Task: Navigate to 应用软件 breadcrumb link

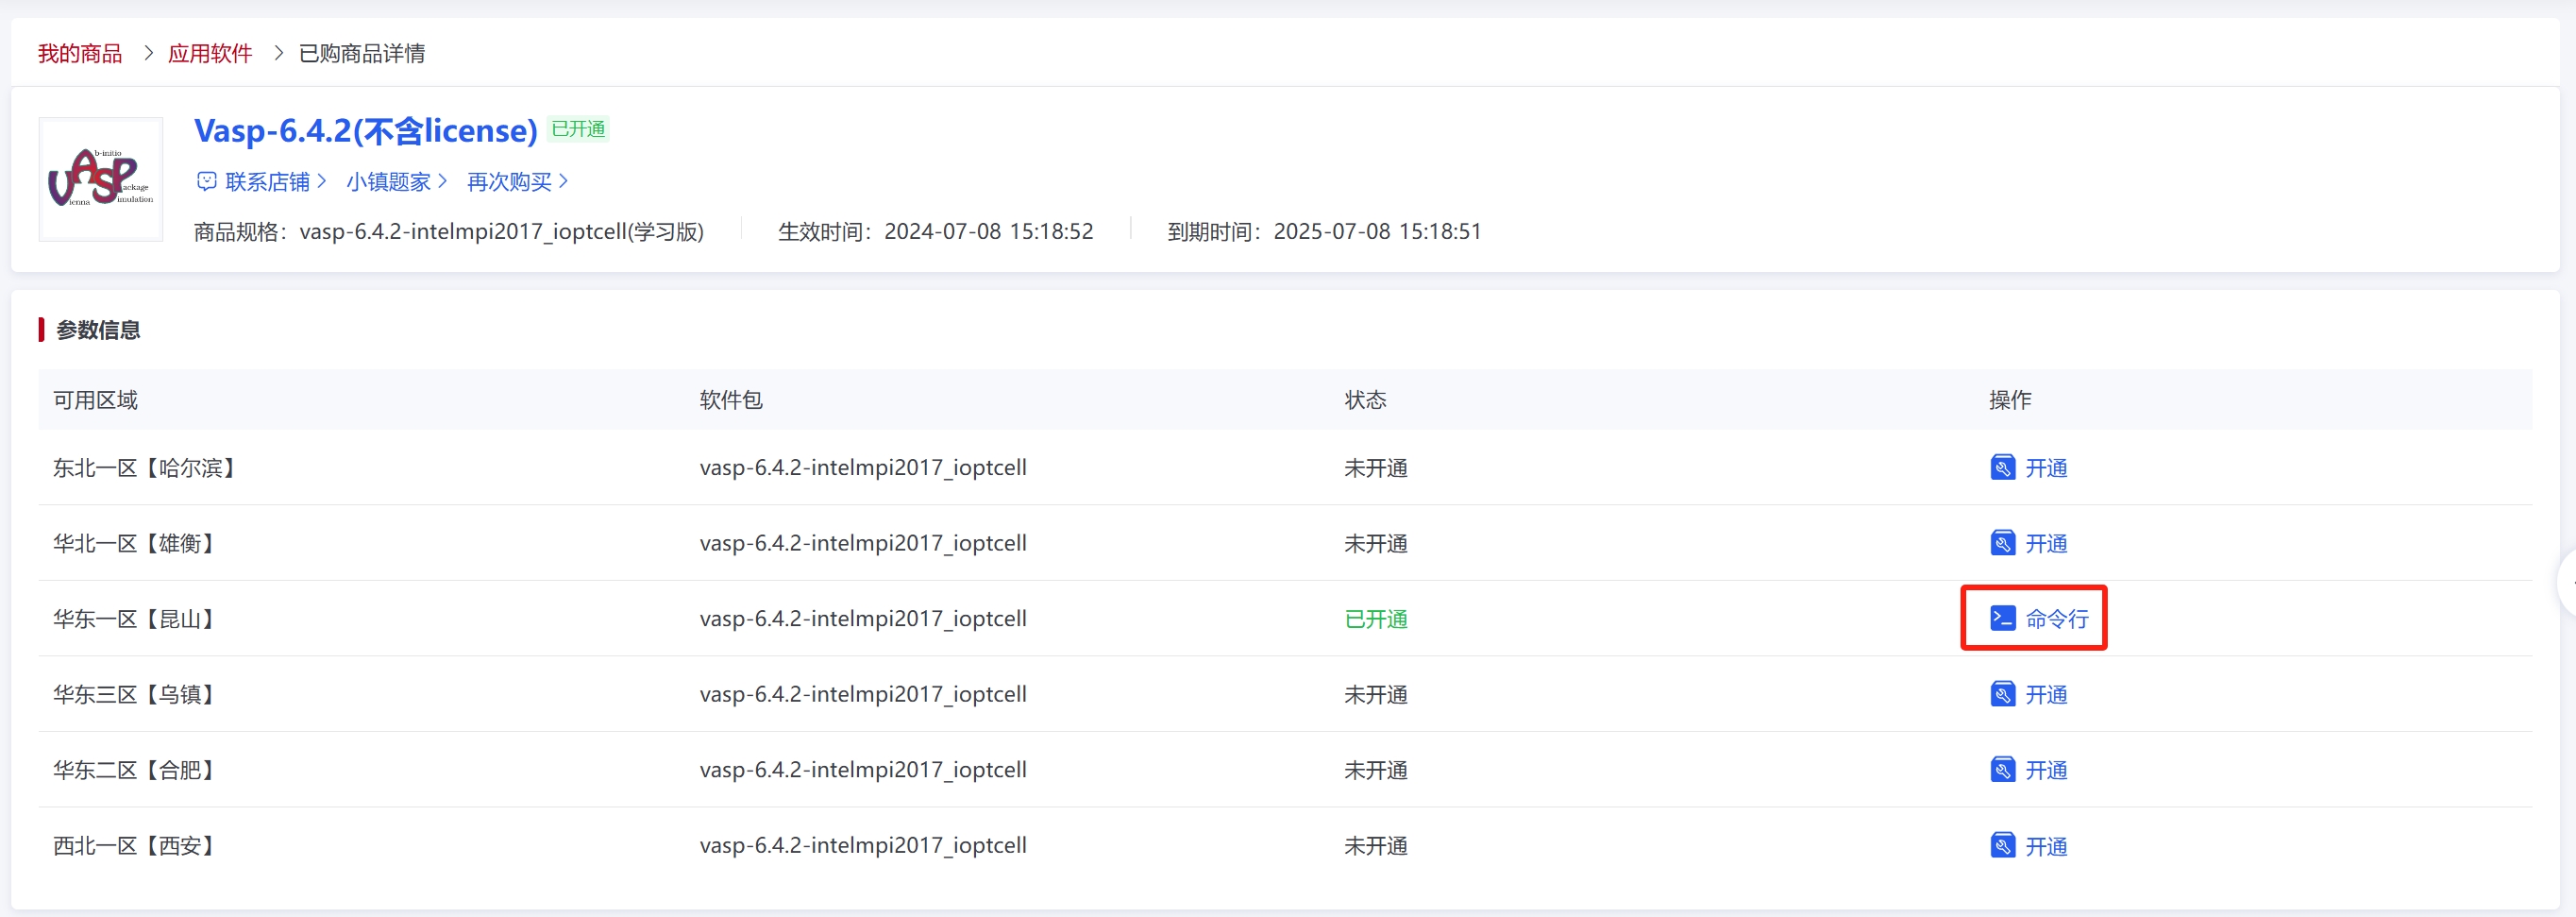Action: click(x=210, y=53)
